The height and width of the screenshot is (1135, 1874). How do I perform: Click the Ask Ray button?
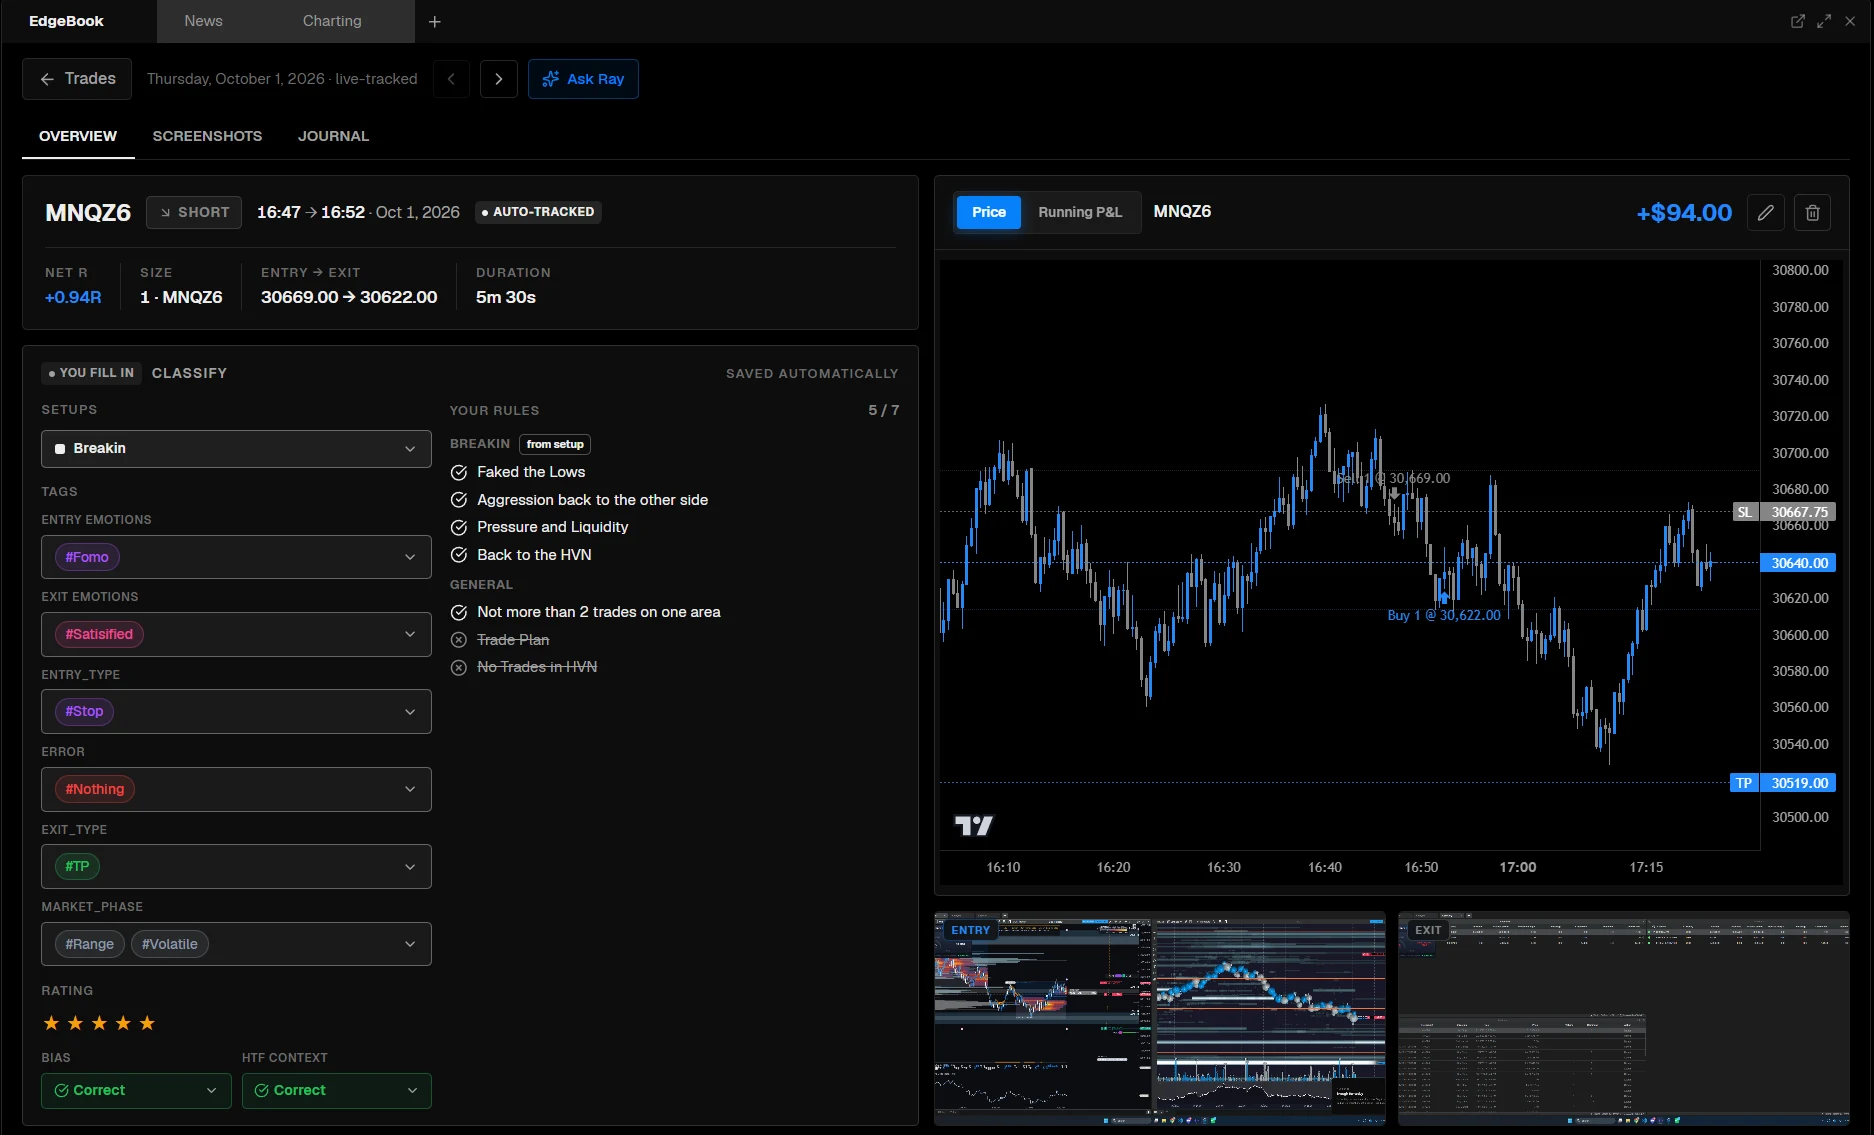point(583,79)
